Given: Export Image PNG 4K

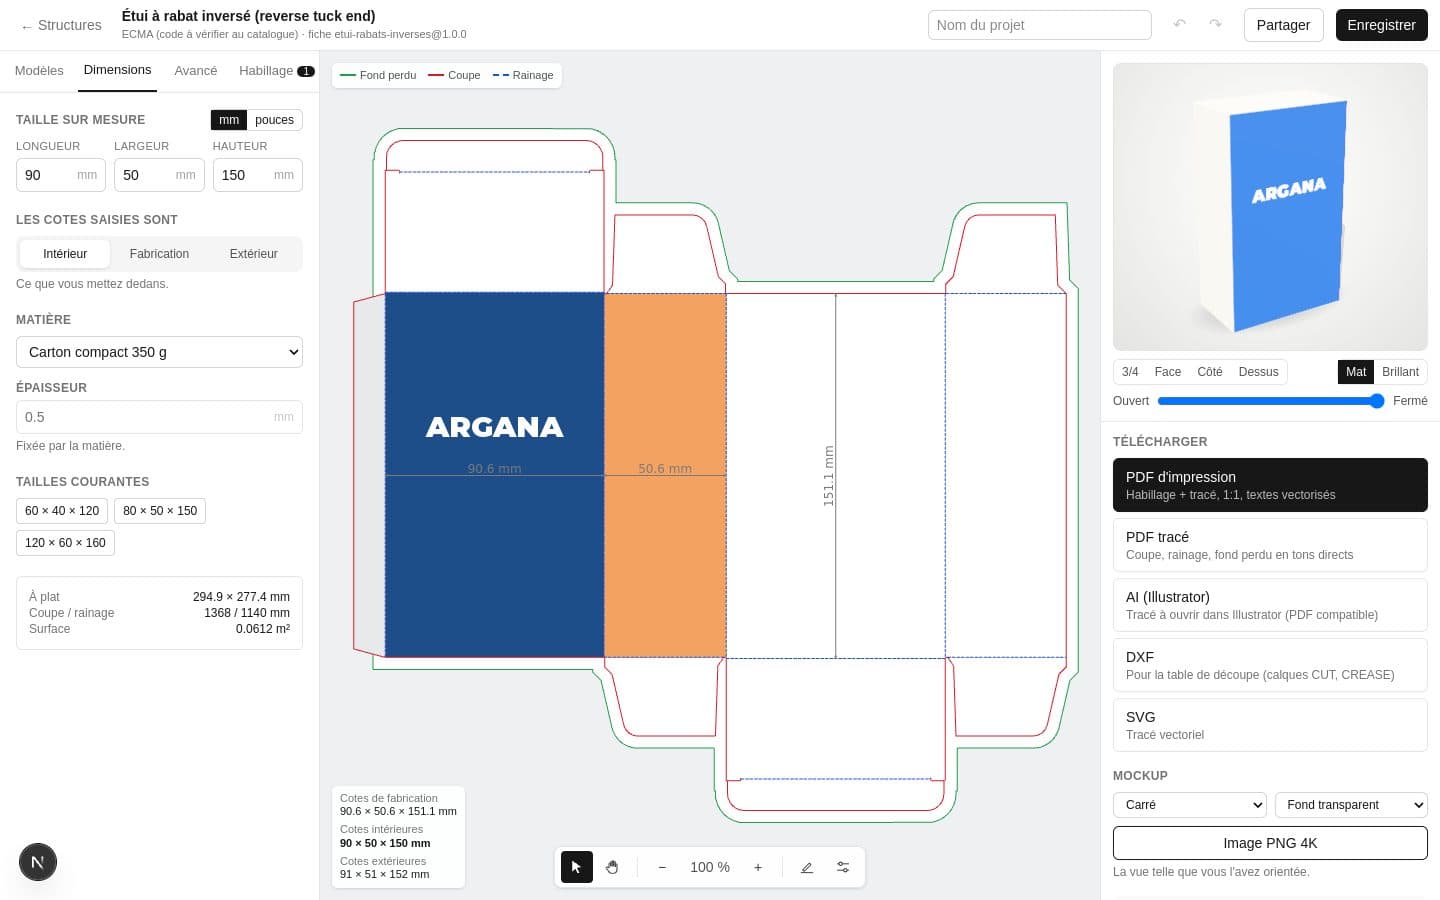Looking at the screenshot, I should pos(1270,843).
